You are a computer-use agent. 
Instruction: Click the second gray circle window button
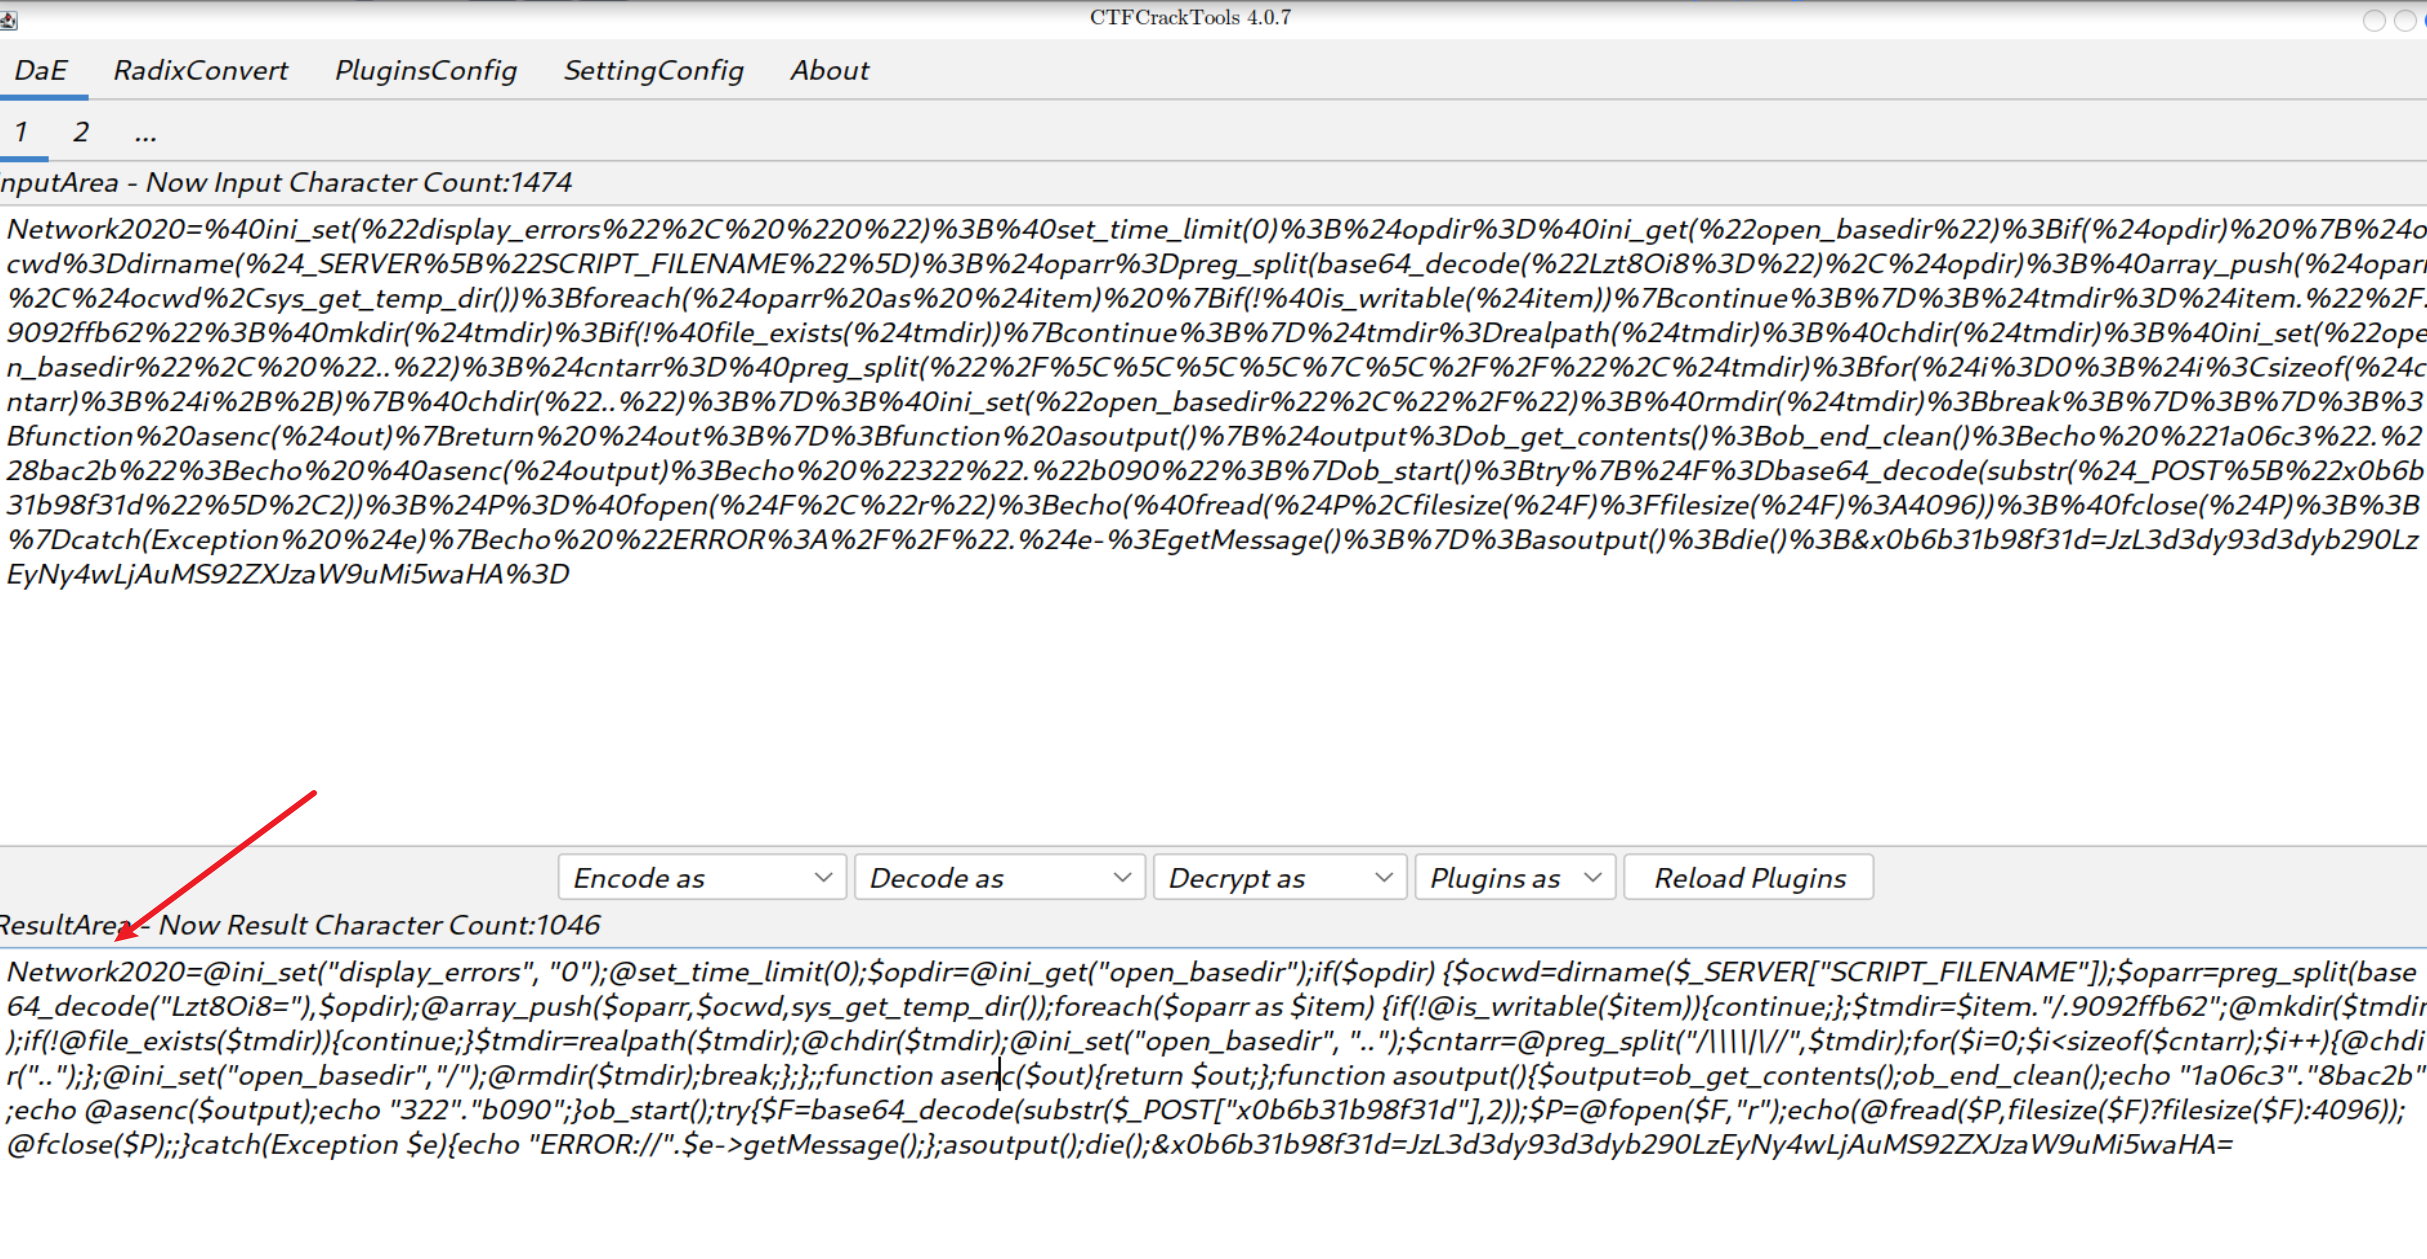coord(2404,21)
